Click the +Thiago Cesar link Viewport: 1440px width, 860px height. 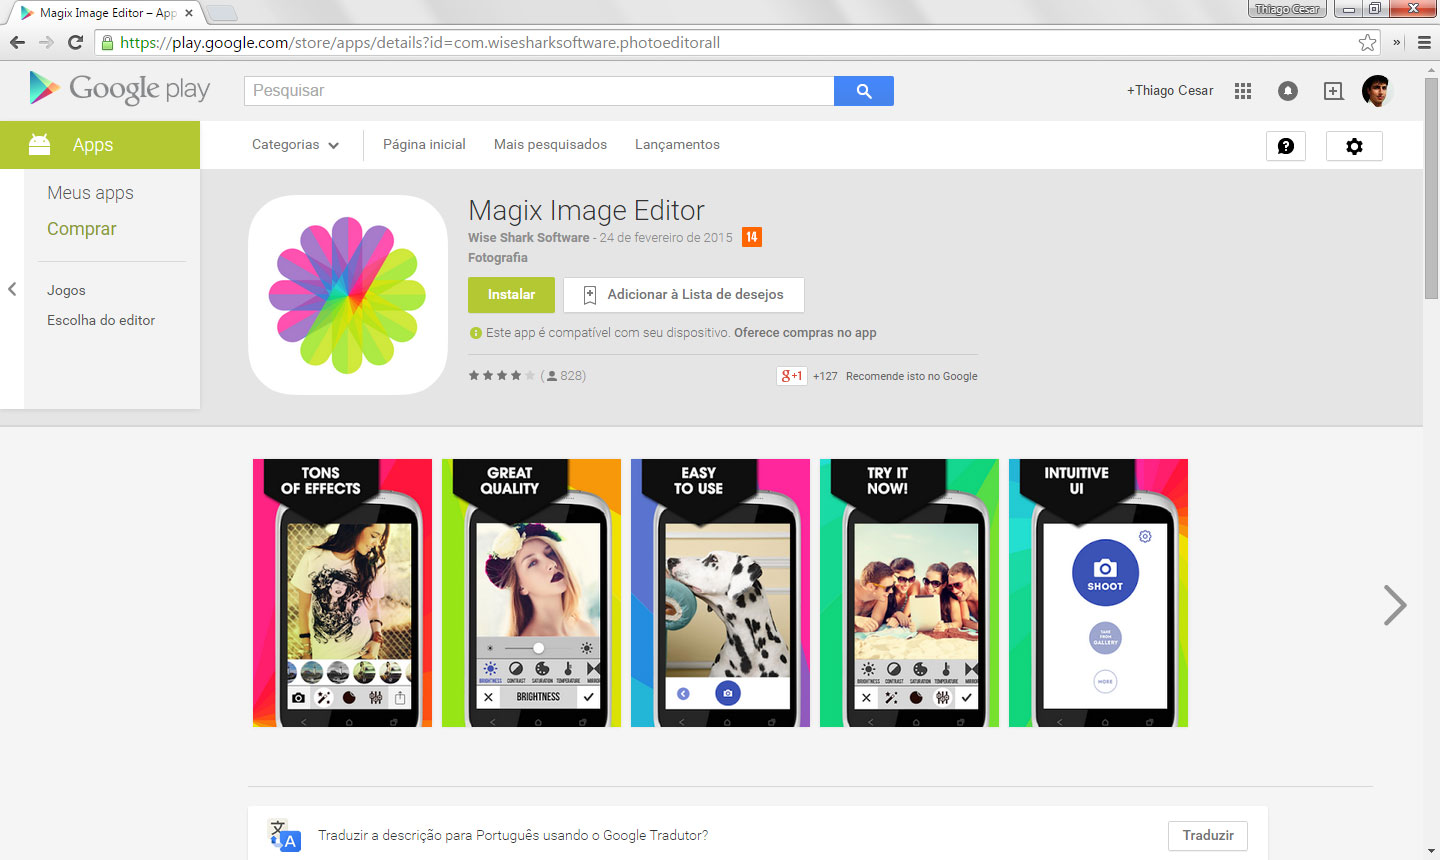click(x=1170, y=91)
